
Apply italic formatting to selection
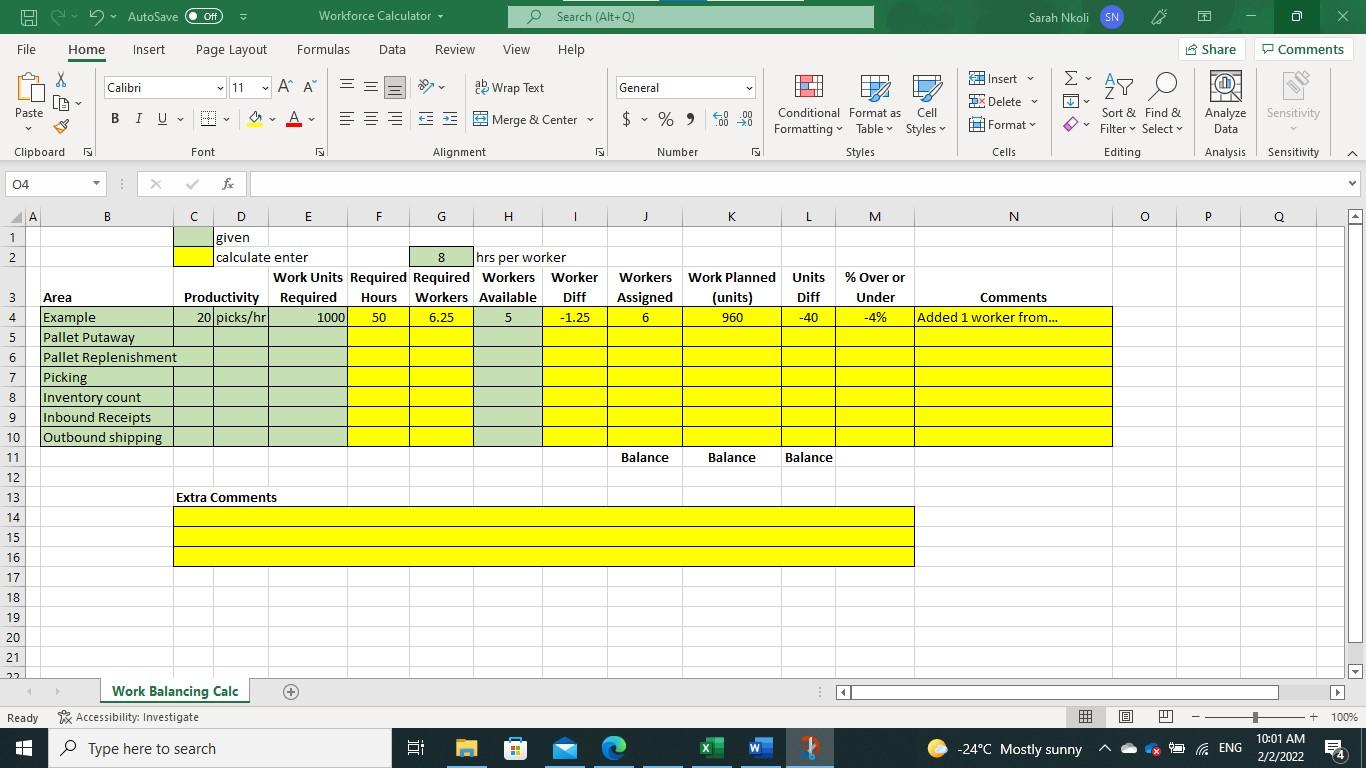(138, 119)
